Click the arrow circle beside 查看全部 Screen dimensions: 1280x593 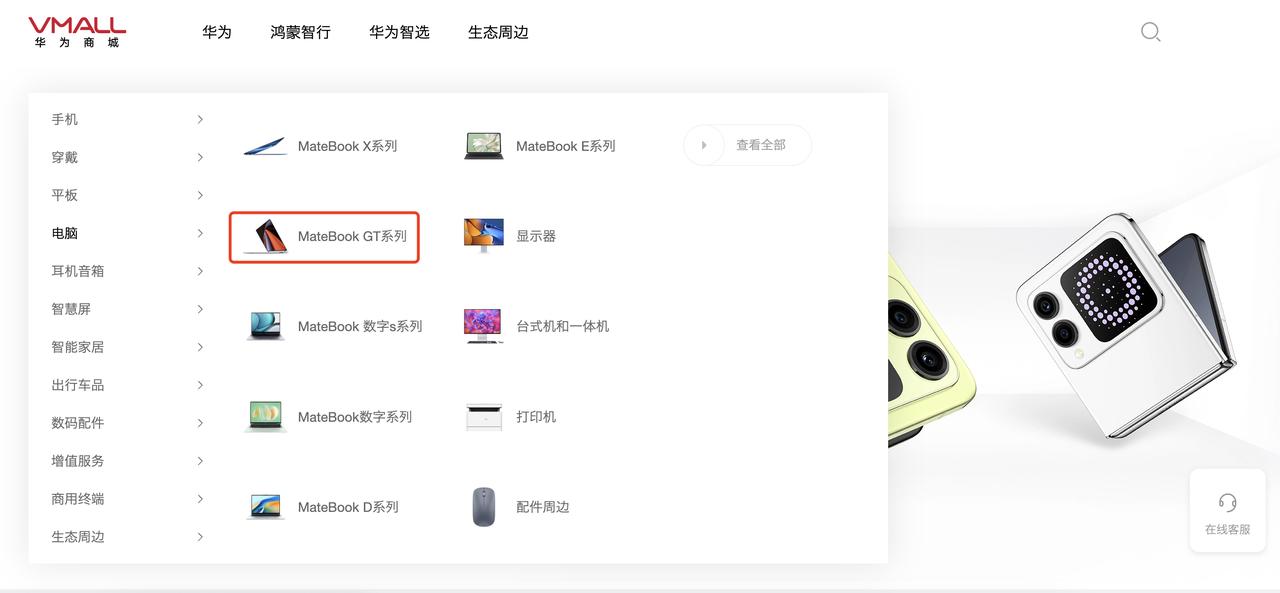coord(704,145)
